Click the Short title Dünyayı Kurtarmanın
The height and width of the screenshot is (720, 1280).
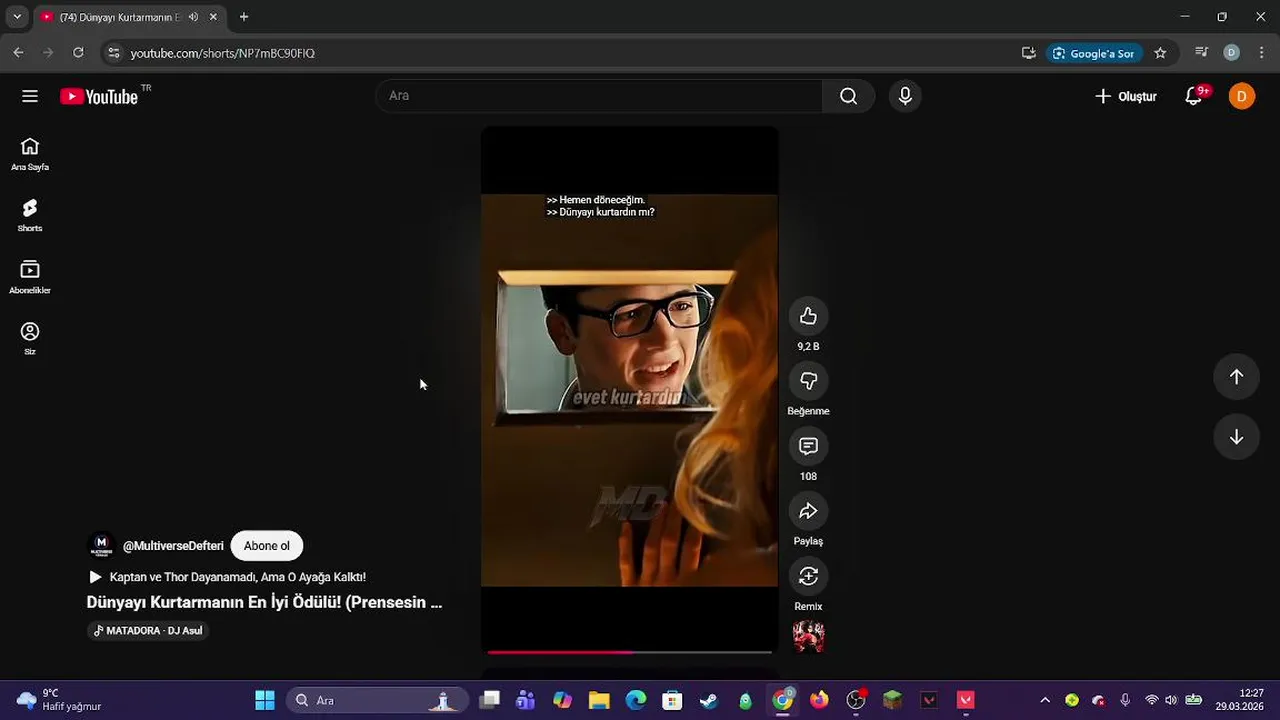pos(264,602)
